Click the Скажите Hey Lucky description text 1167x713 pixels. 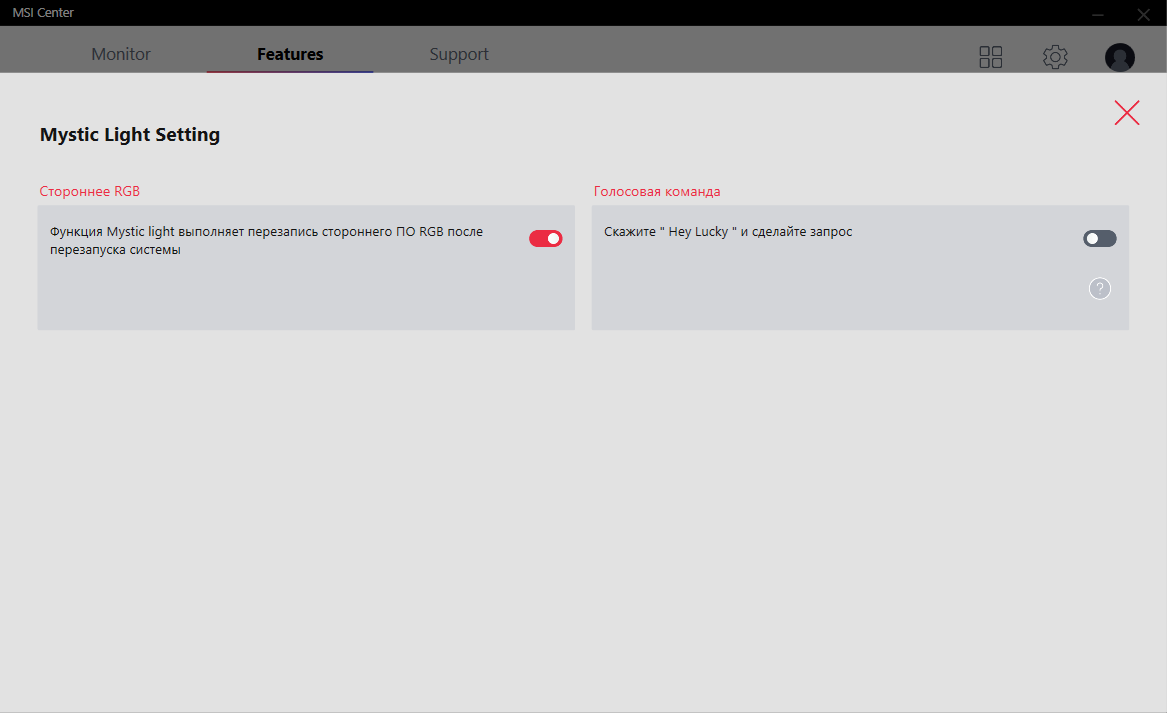728,231
